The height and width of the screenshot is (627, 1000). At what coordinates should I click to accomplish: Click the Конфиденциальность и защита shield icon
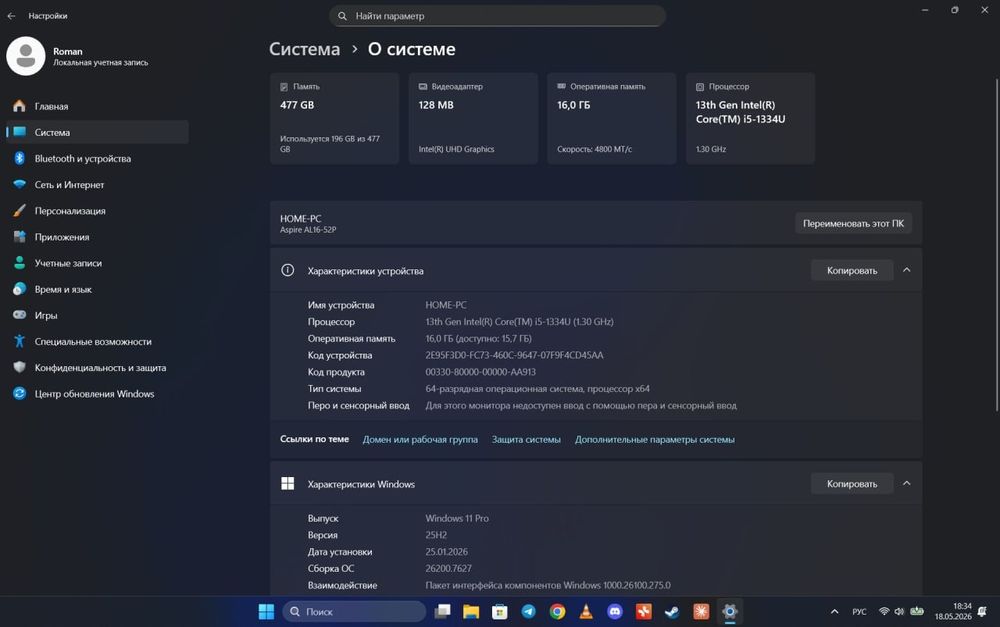tap(19, 367)
